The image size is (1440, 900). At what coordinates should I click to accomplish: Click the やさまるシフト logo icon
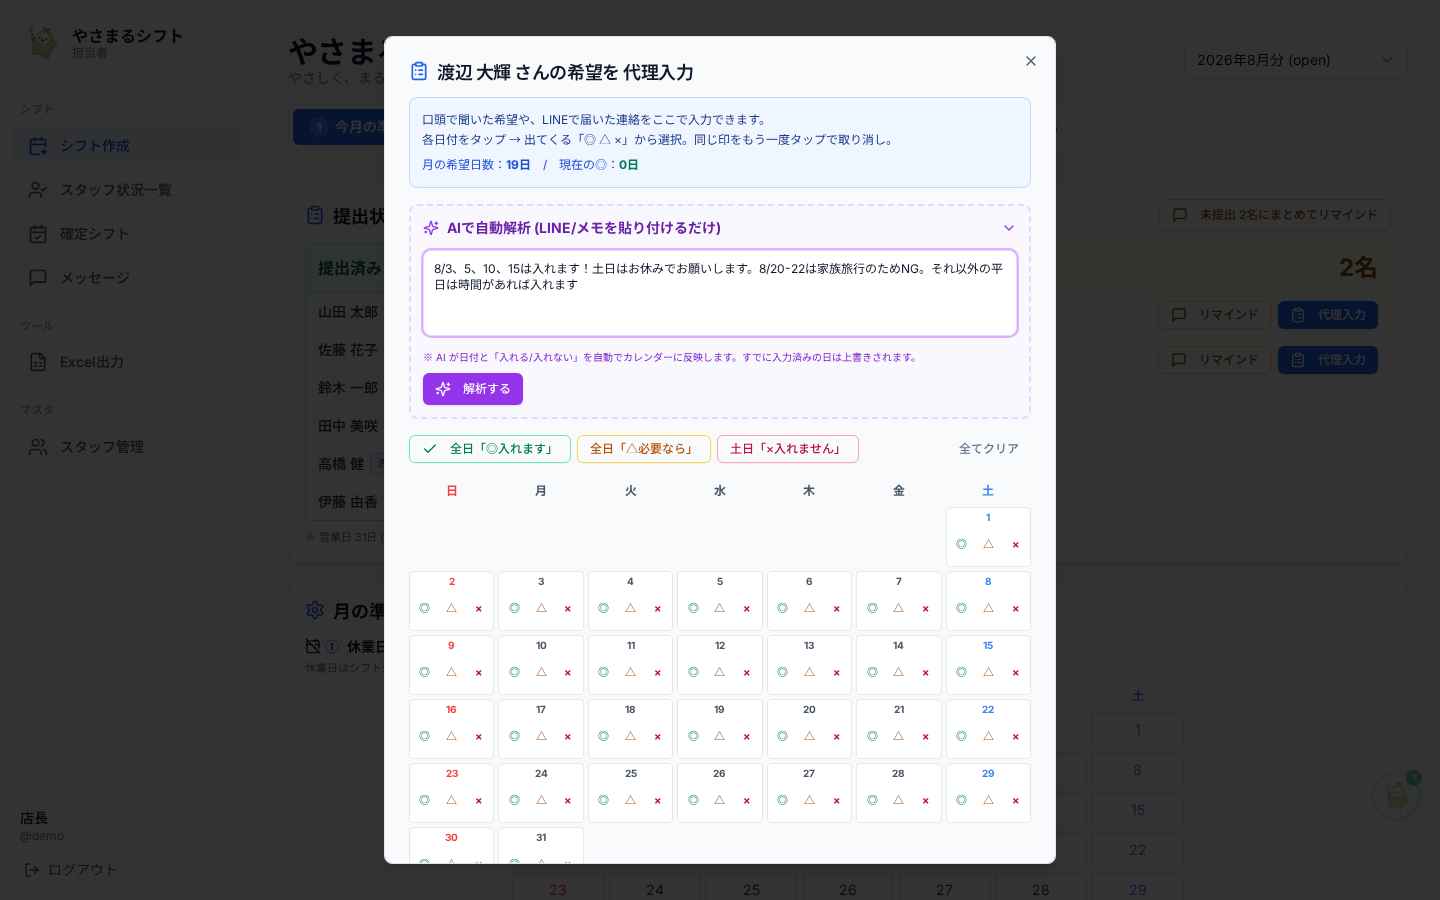(x=42, y=42)
